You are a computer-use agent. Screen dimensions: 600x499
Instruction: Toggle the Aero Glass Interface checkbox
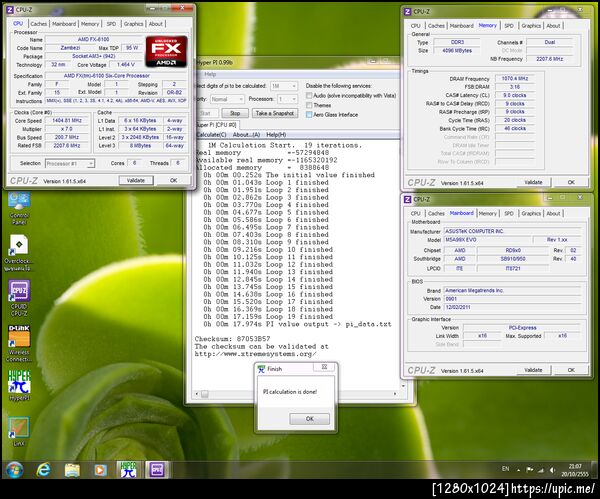309,114
